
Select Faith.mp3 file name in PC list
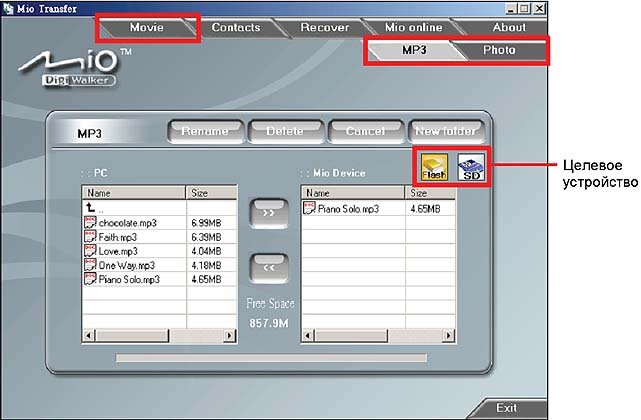[x=118, y=237]
